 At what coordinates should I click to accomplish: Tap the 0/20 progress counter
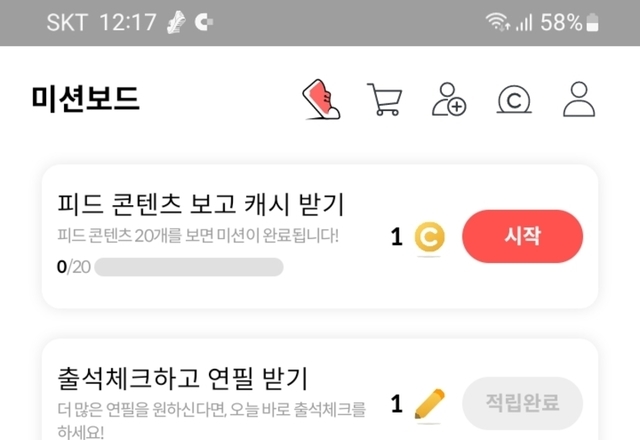[x=73, y=267]
